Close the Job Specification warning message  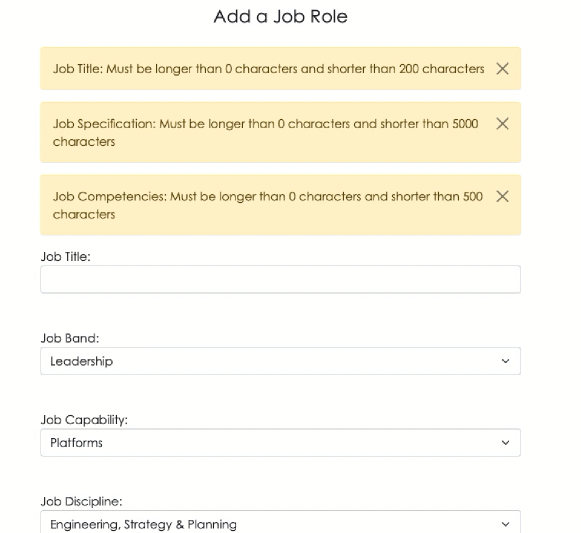coord(502,123)
